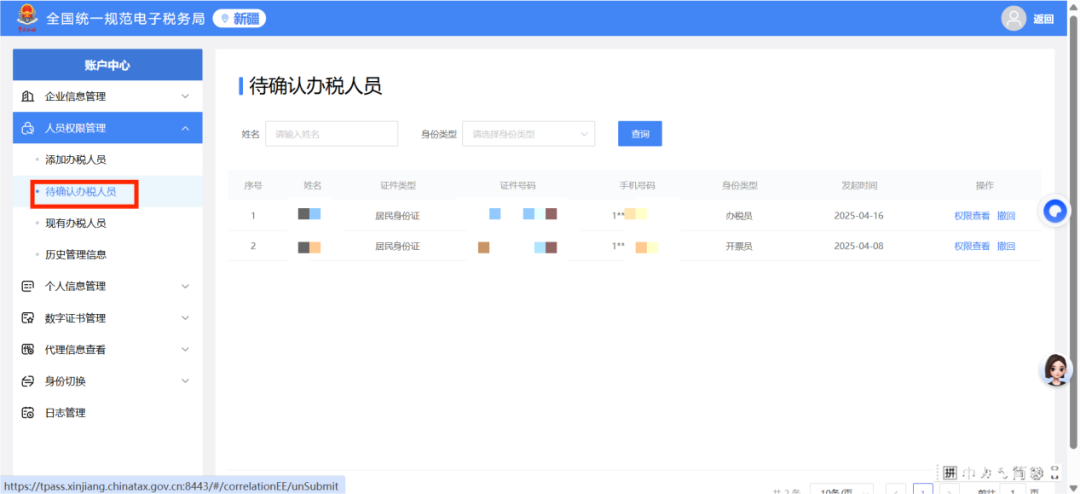The image size is (1080, 494).
Task: Toggle the 中 language mode IME icon
Action: 969,472
